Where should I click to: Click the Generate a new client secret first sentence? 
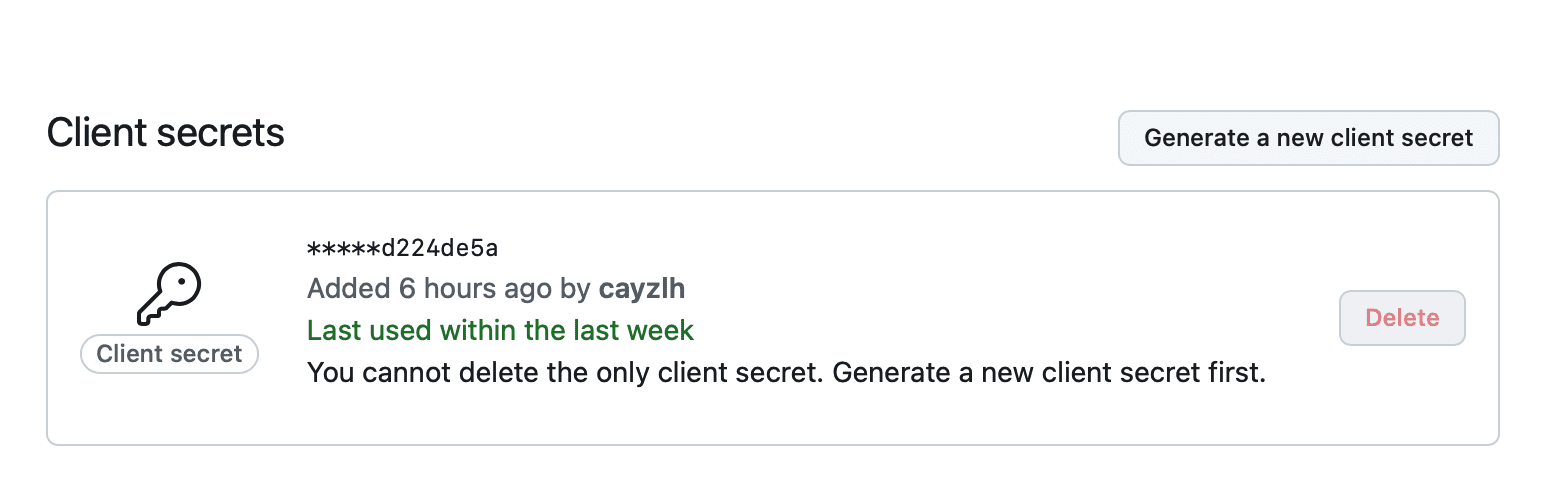(x=1049, y=374)
